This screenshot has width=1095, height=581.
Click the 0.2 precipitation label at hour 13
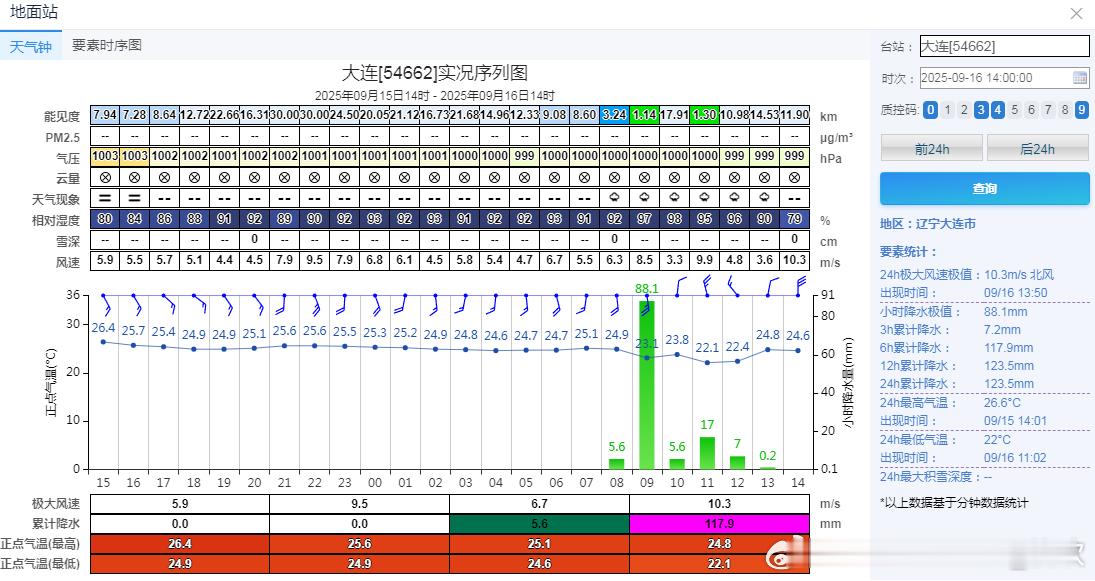pos(767,455)
